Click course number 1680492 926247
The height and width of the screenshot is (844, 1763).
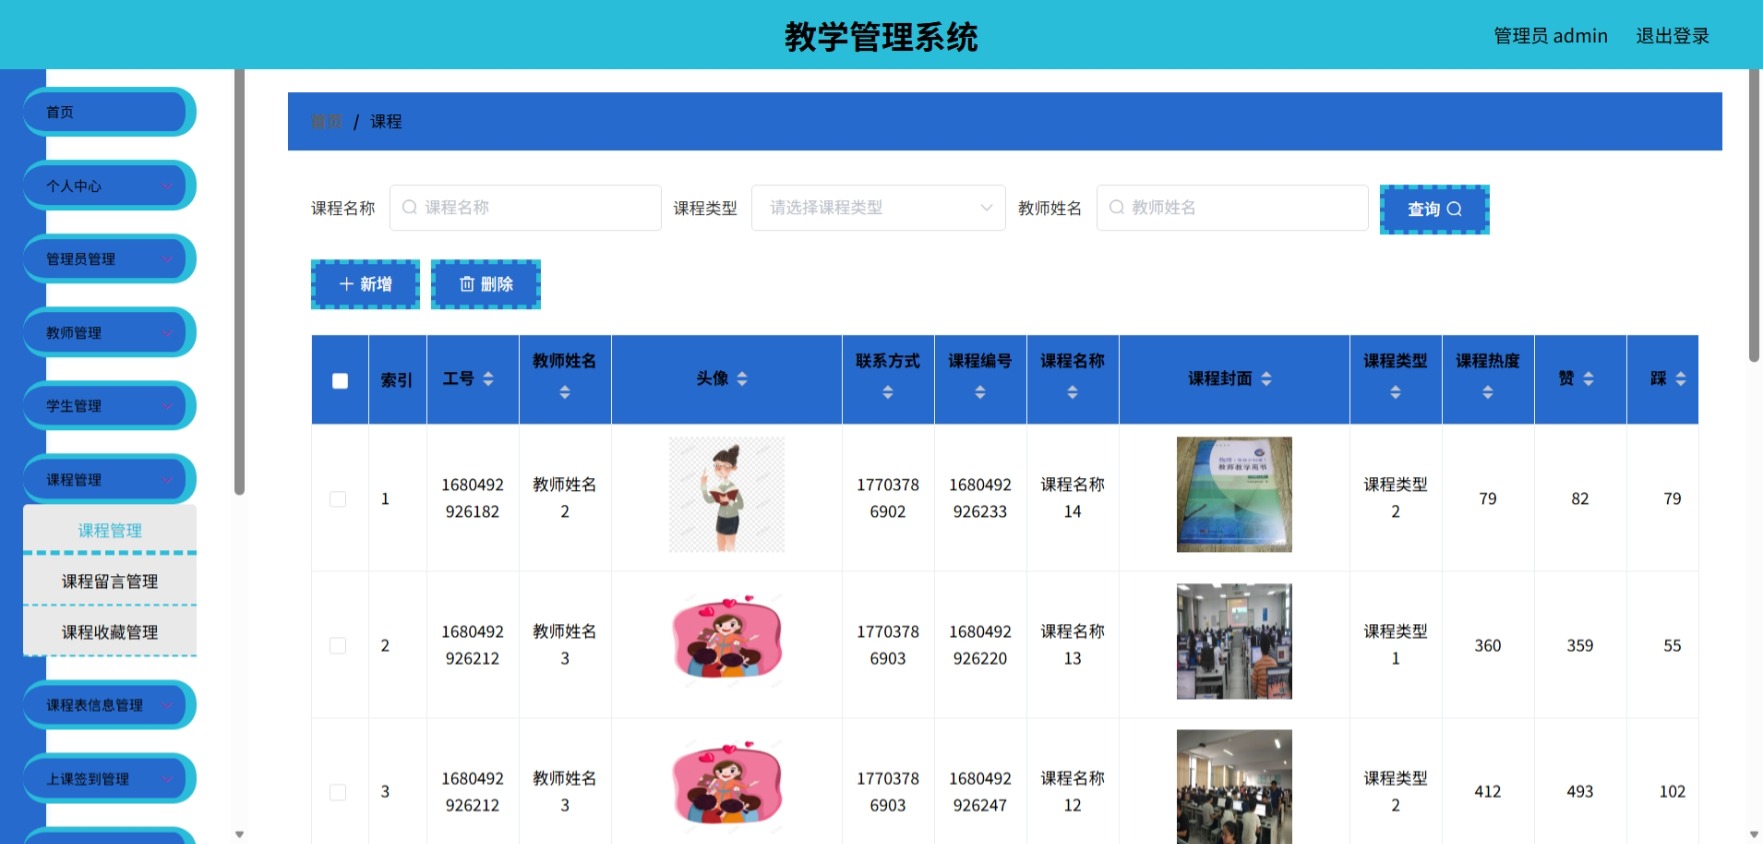(x=980, y=792)
